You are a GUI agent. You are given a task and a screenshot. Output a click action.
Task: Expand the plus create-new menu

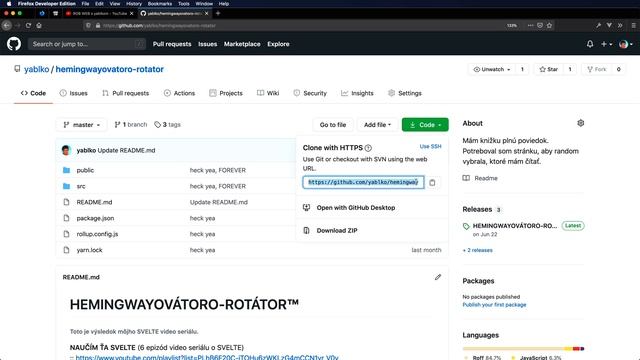(x=606, y=44)
